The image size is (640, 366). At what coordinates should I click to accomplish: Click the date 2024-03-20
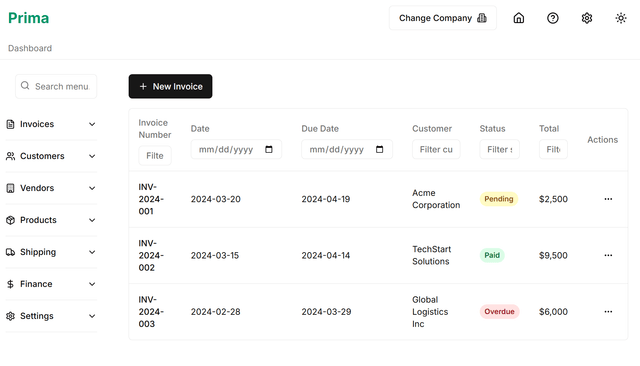click(216, 199)
